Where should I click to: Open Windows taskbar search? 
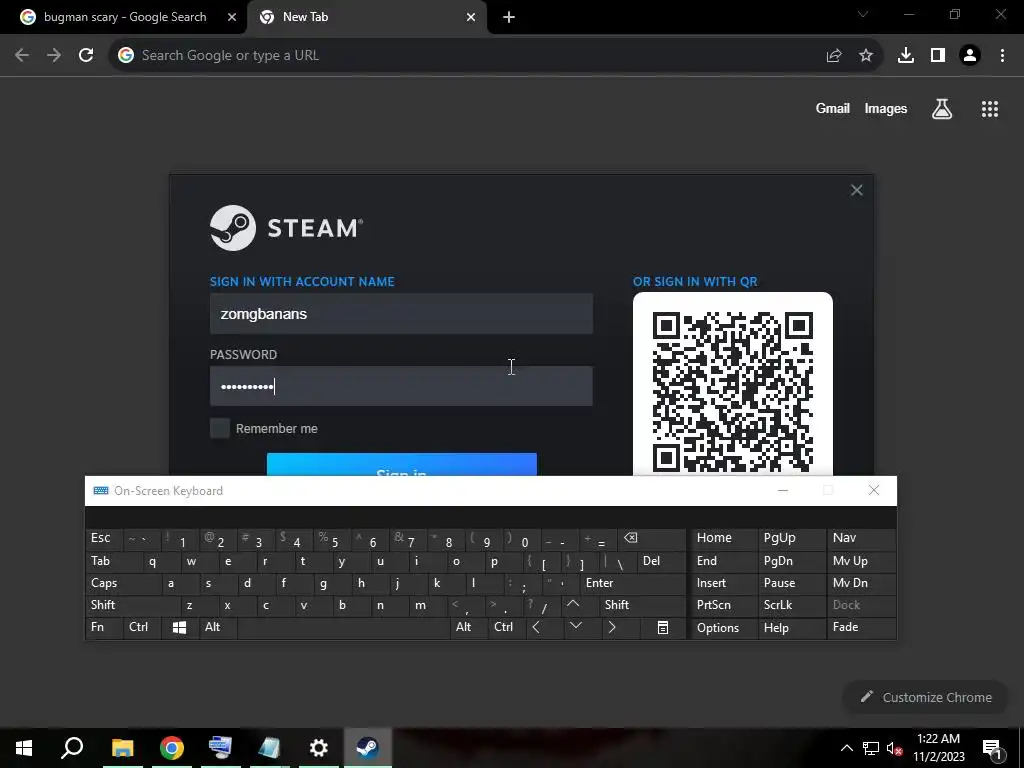click(x=72, y=748)
